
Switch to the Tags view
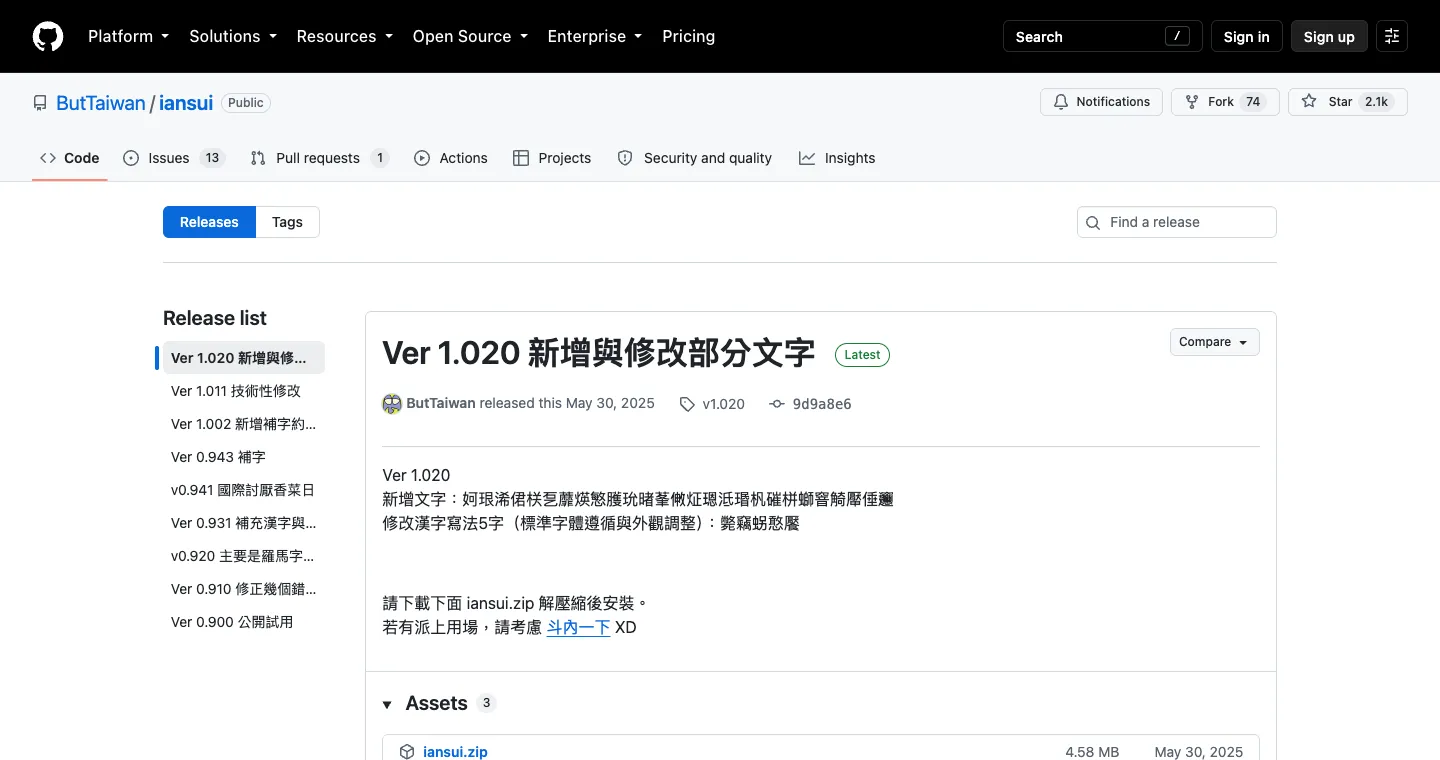coord(287,222)
